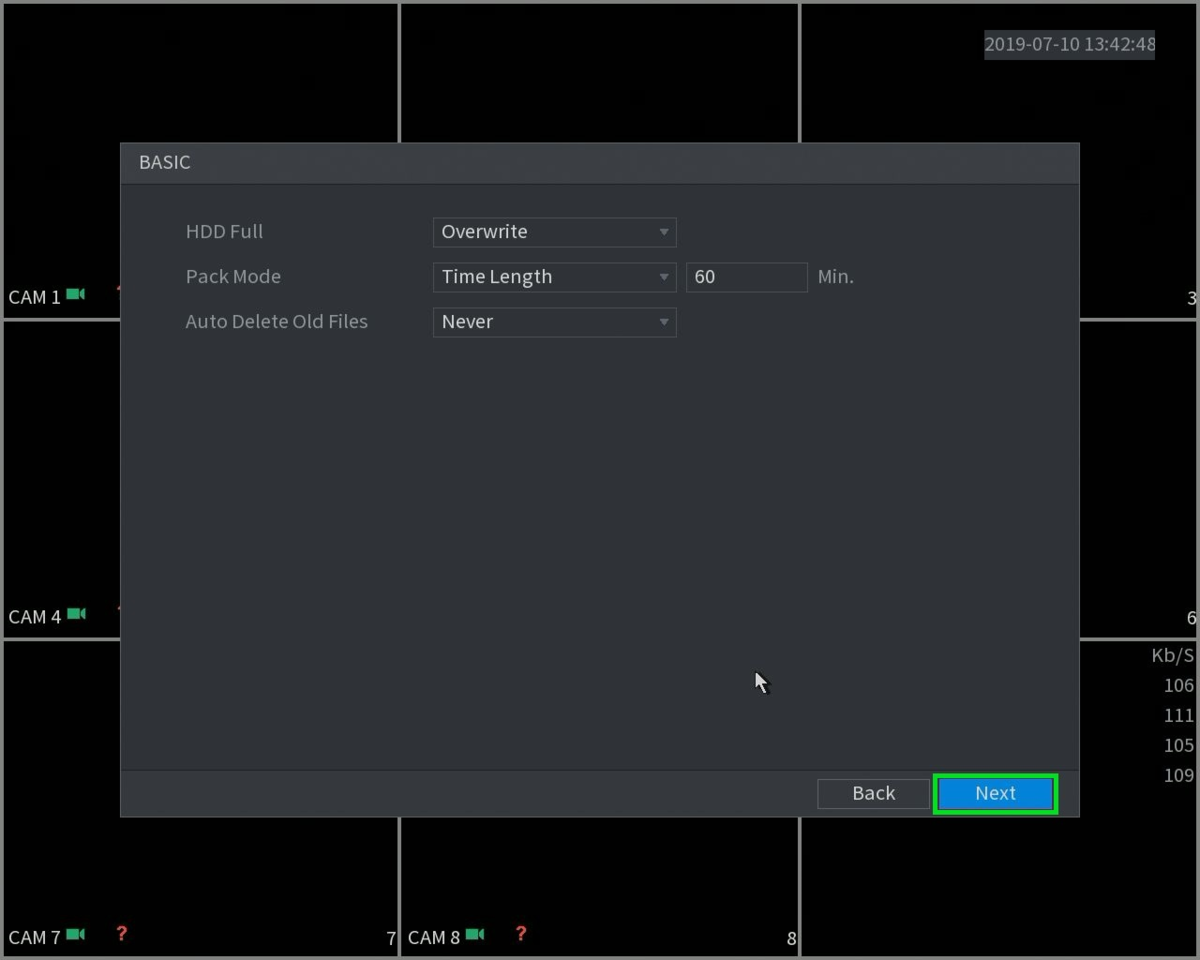Click the red question mark beside CAM 8
The image size is (1200, 960).
coord(520,934)
